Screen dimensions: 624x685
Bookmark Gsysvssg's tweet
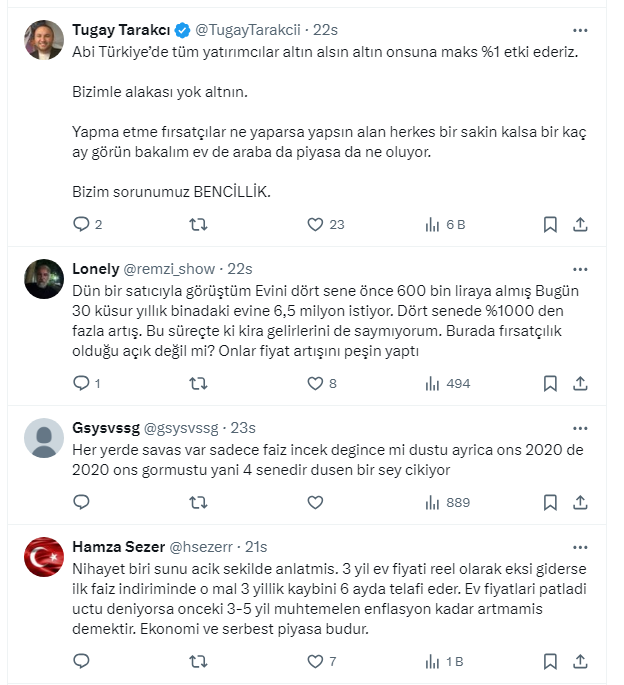(550, 502)
